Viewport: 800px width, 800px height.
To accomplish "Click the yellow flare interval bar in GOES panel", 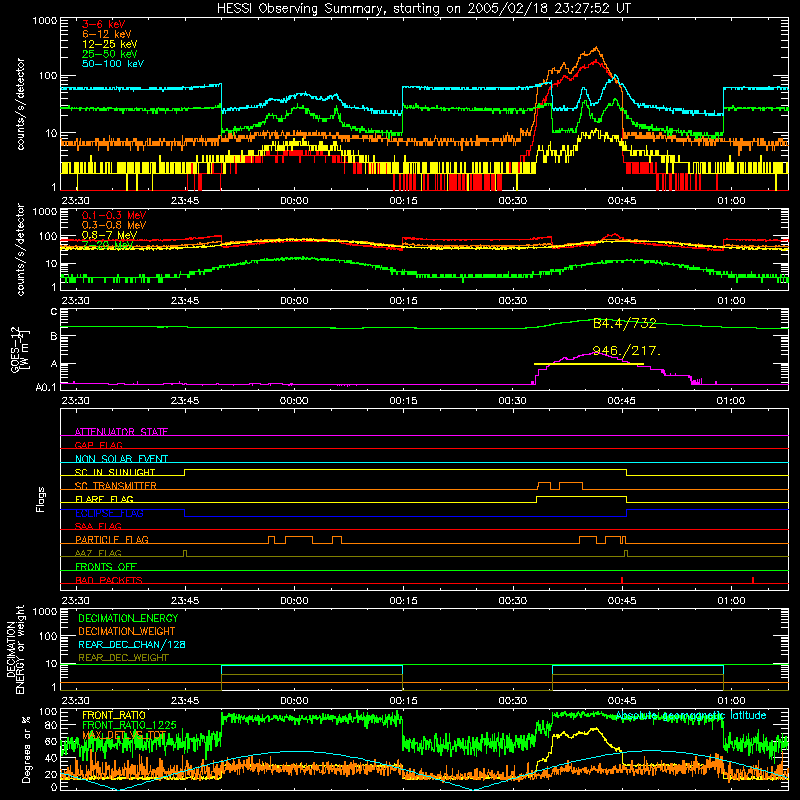I will click(x=589, y=364).
